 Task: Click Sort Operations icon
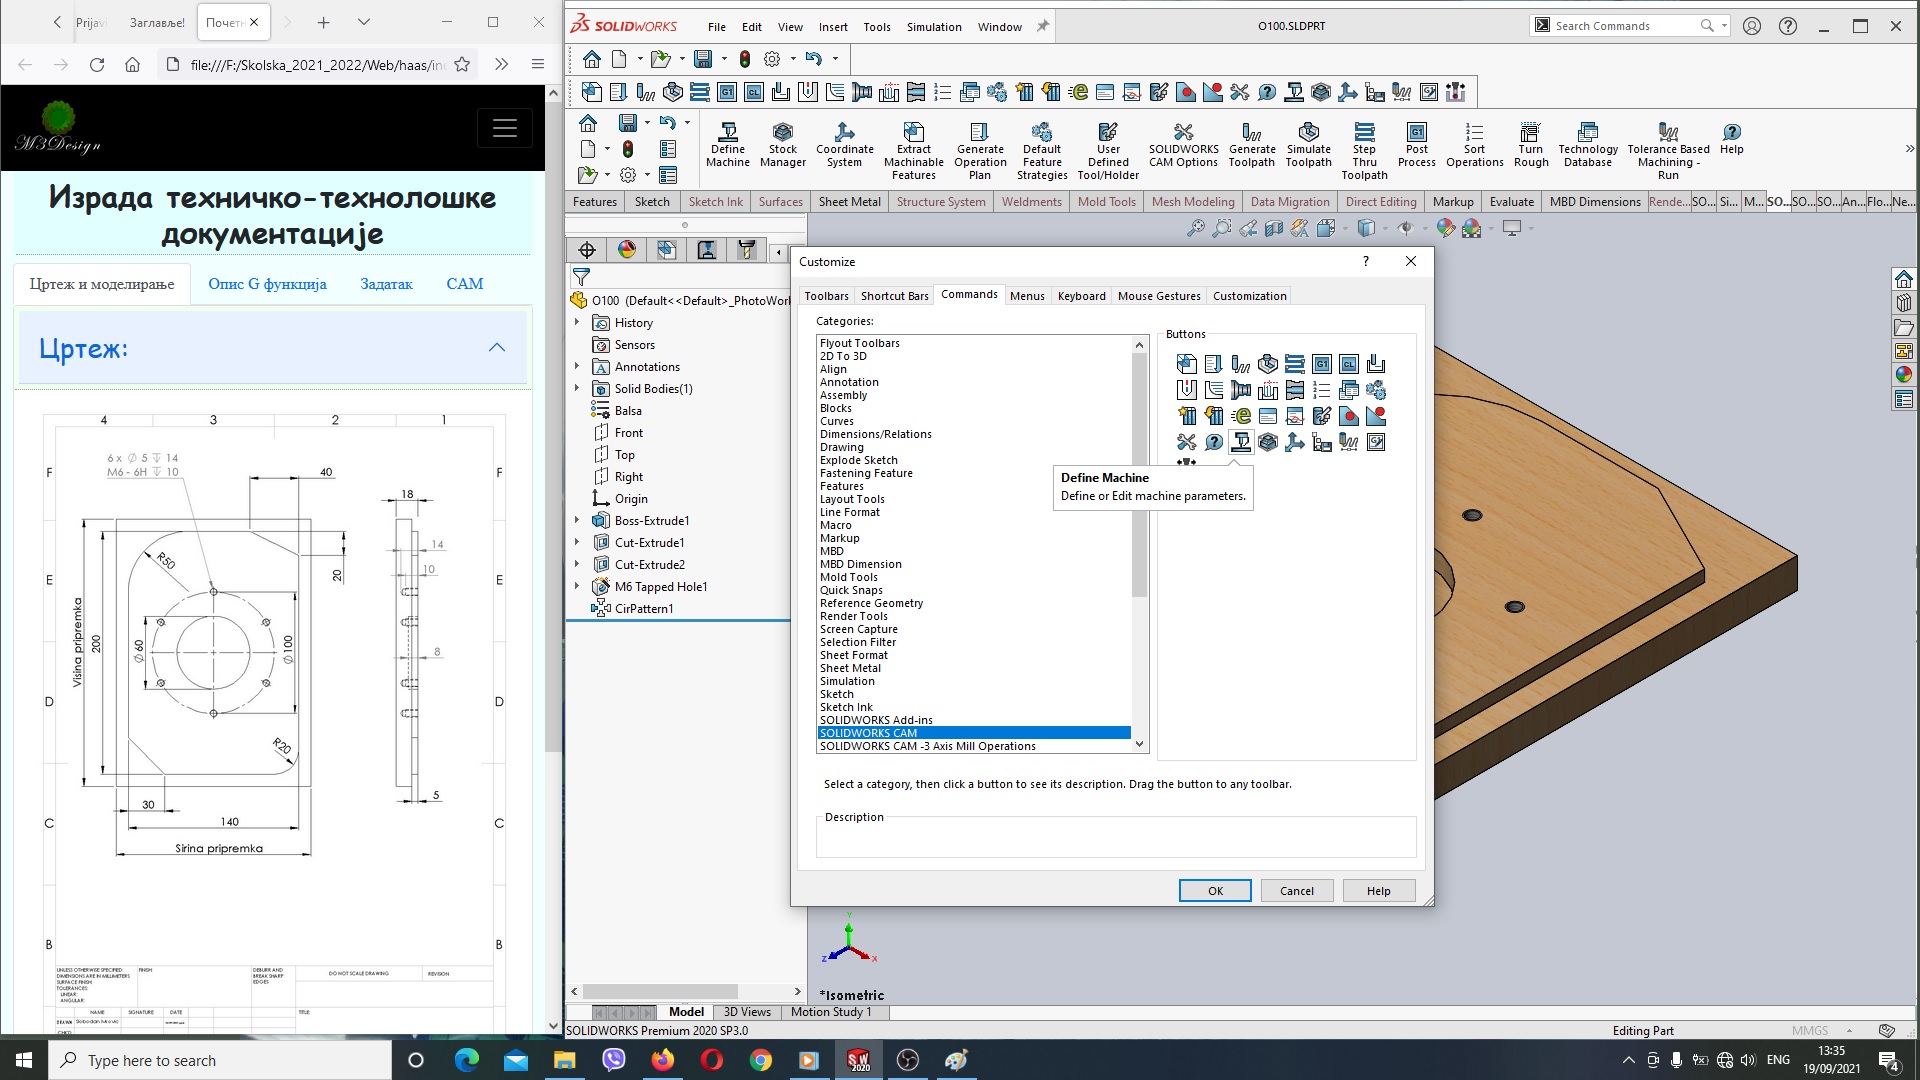point(1475,145)
